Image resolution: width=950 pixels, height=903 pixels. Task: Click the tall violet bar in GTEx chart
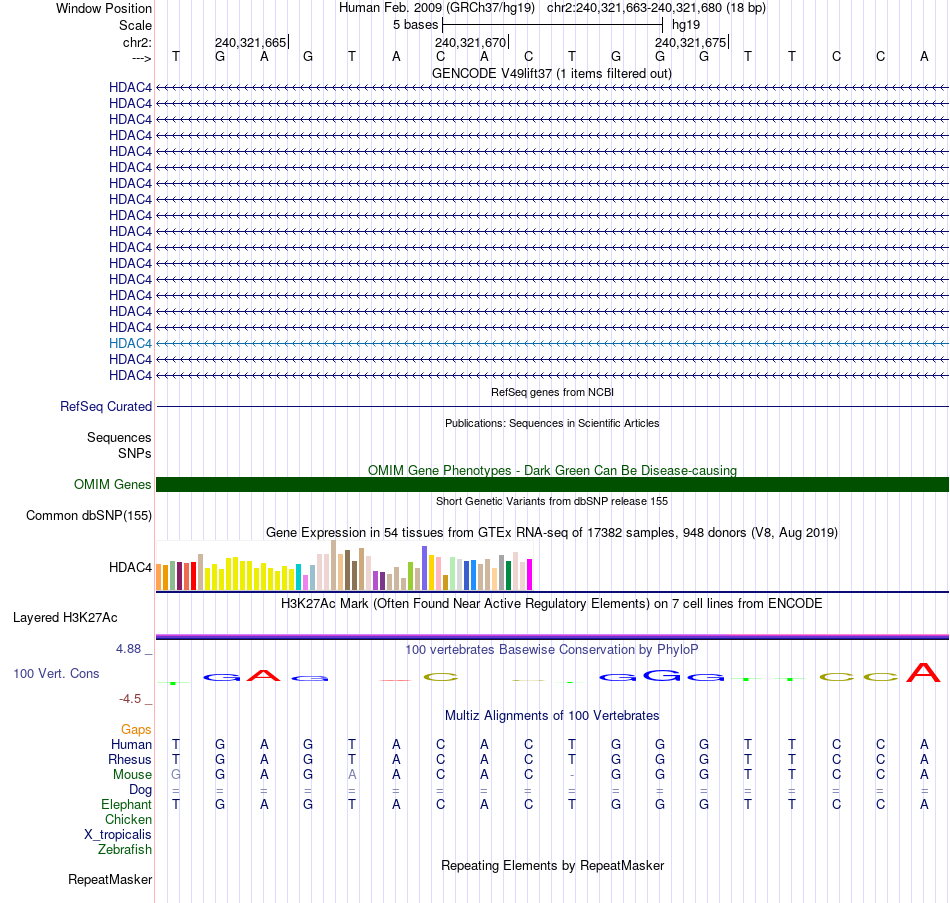pyautogui.click(x=425, y=568)
